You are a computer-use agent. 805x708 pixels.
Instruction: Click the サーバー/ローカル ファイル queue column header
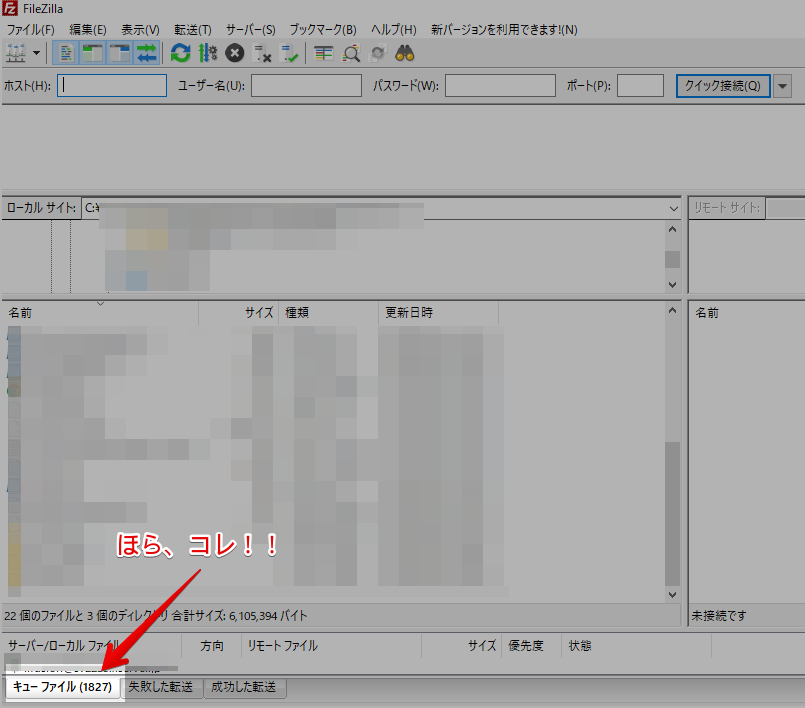tap(92, 646)
